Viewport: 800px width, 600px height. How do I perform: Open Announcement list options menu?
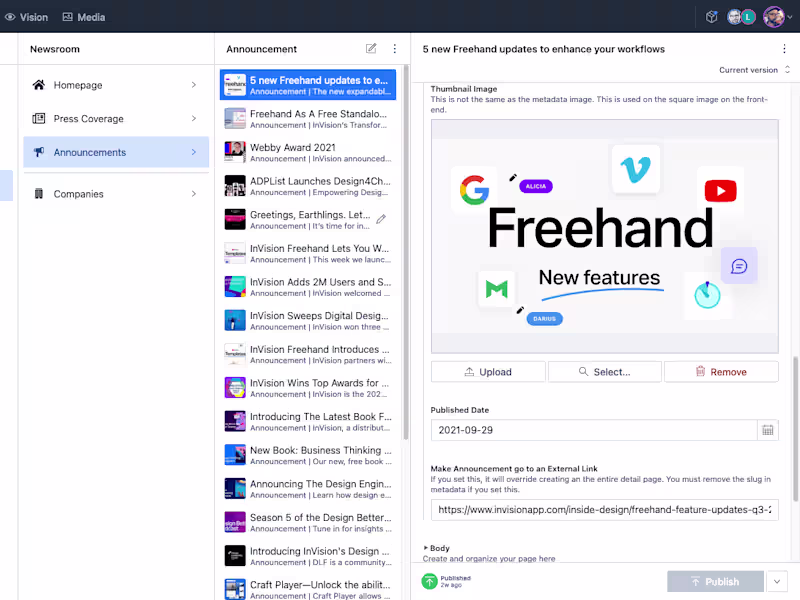click(394, 48)
